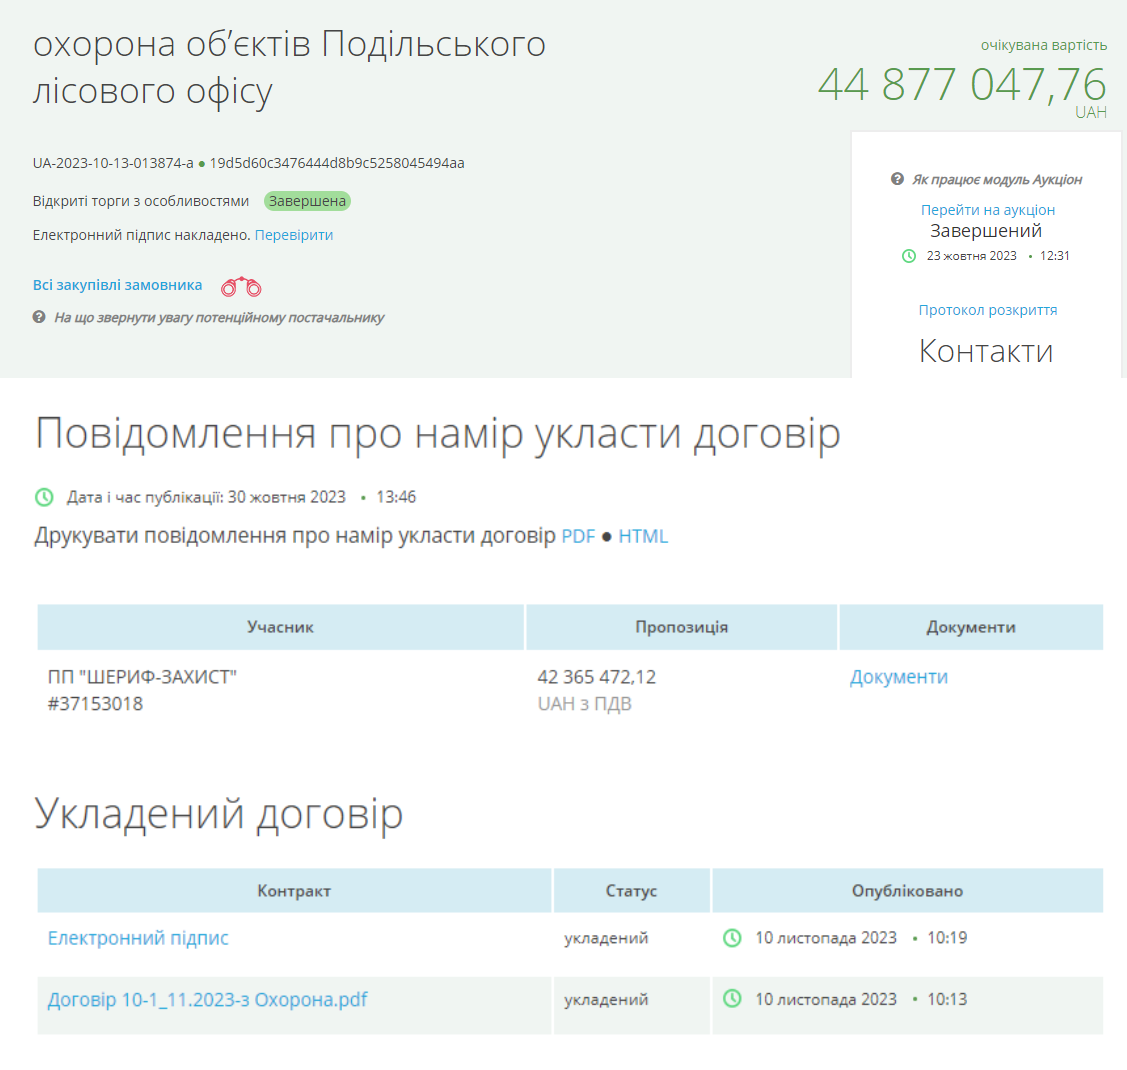
Task: Open the Протокол розкриття link
Action: 988,310
